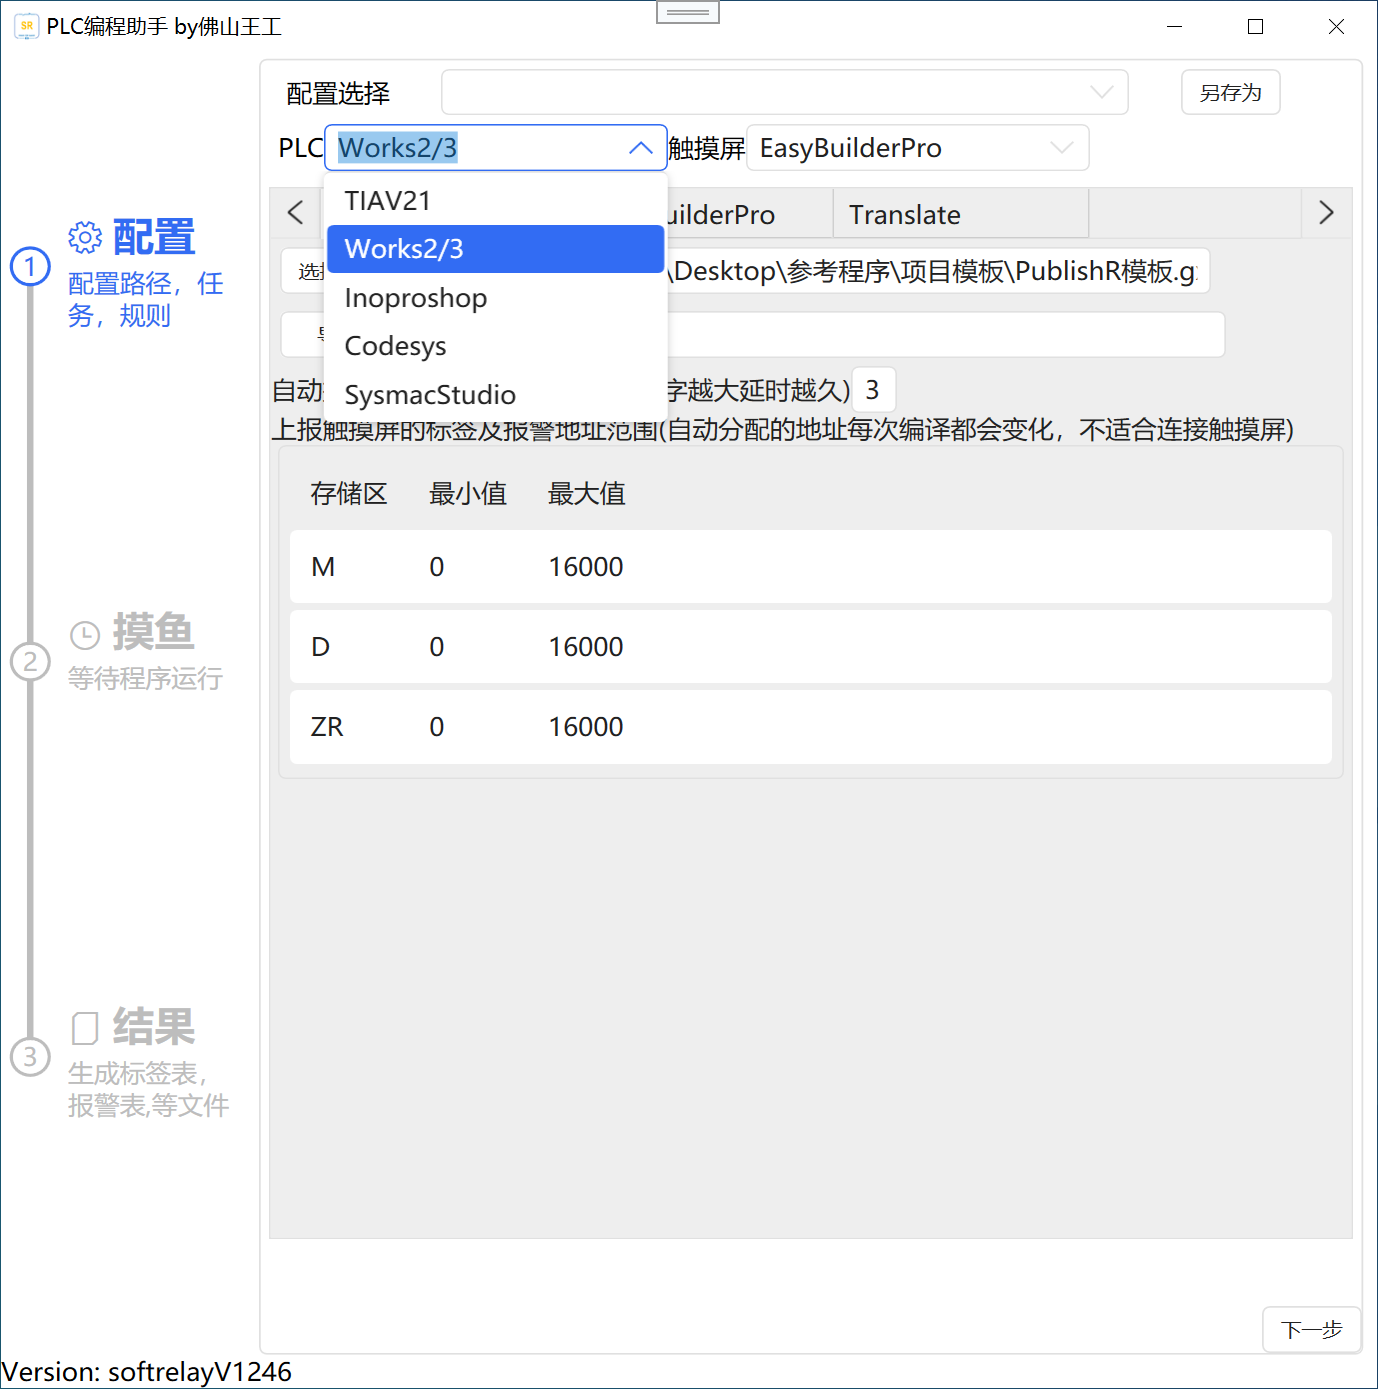Click the delay value field showing 3

tap(874, 390)
